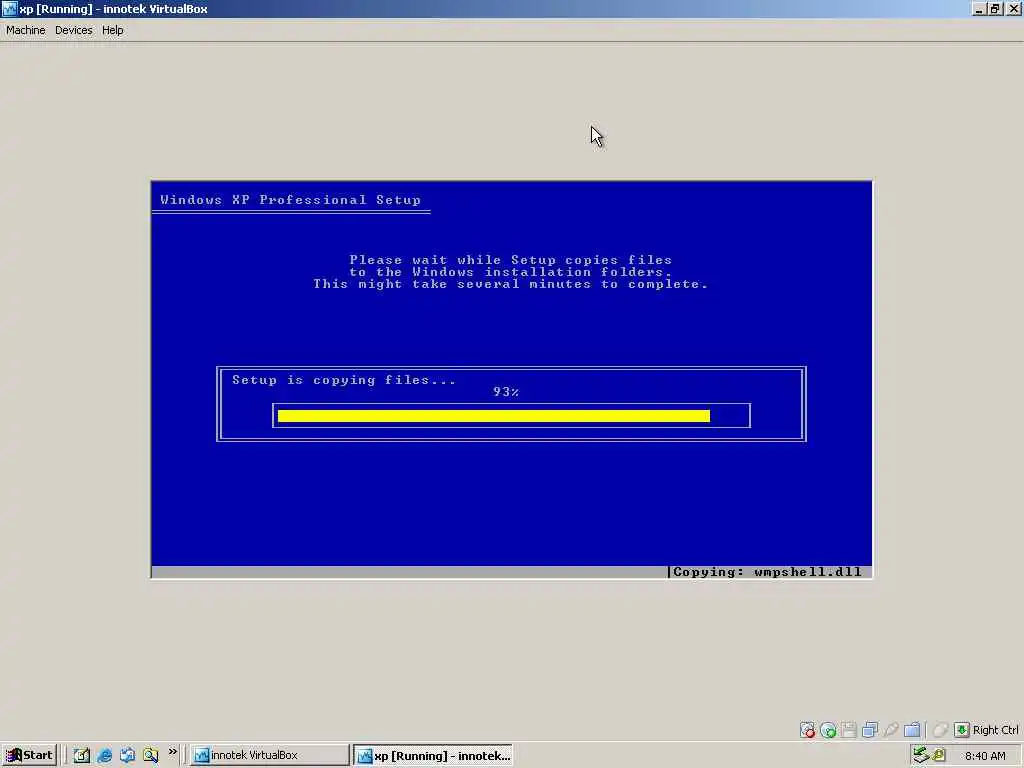Open the Machine menu
The image size is (1024, 768).
[25, 30]
